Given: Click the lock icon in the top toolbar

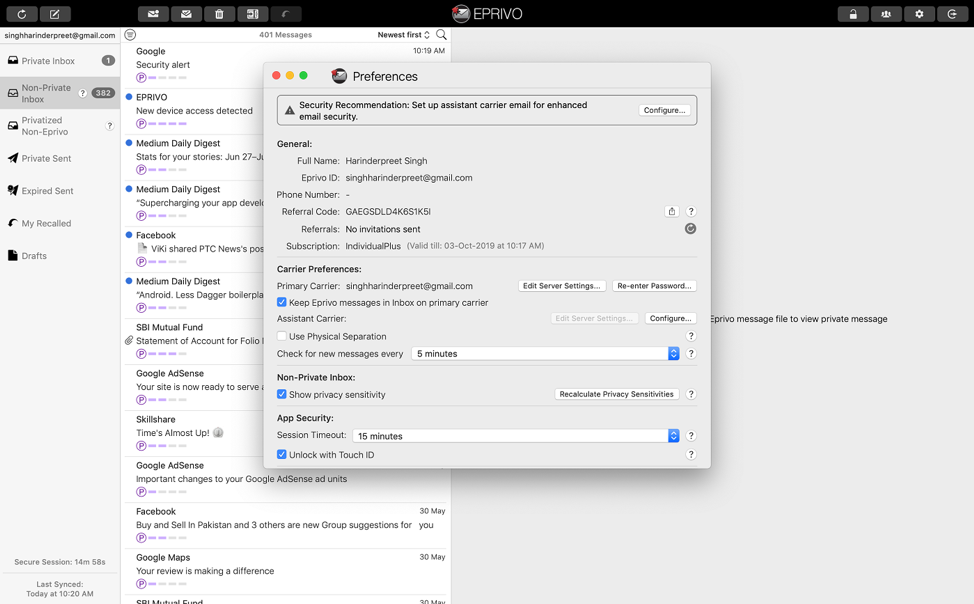Looking at the screenshot, I should pyautogui.click(x=853, y=14).
